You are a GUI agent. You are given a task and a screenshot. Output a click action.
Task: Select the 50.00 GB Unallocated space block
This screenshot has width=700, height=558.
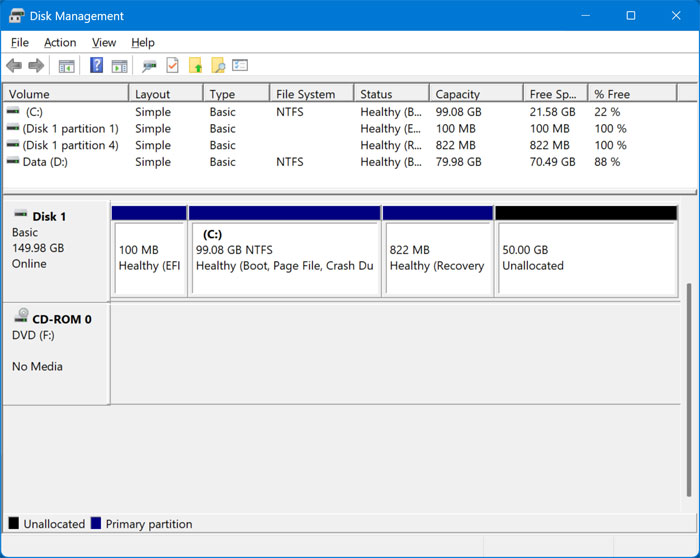click(586, 251)
